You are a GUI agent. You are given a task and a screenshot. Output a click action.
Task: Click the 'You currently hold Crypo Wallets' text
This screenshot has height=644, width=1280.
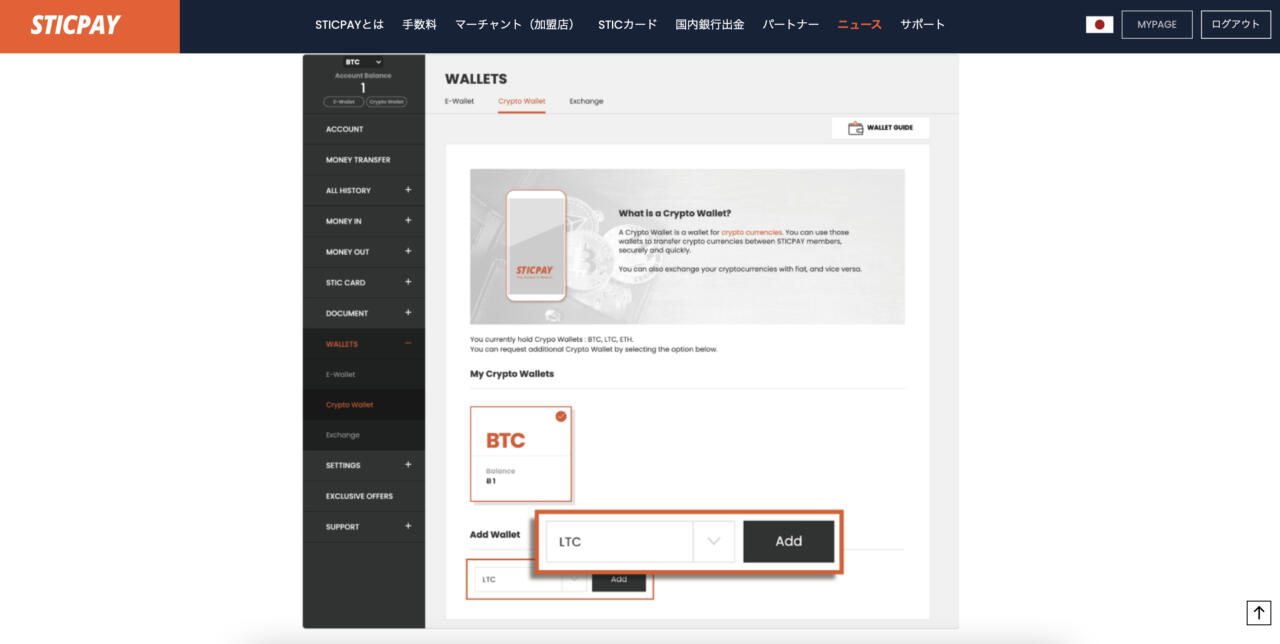(x=552, y=339)
